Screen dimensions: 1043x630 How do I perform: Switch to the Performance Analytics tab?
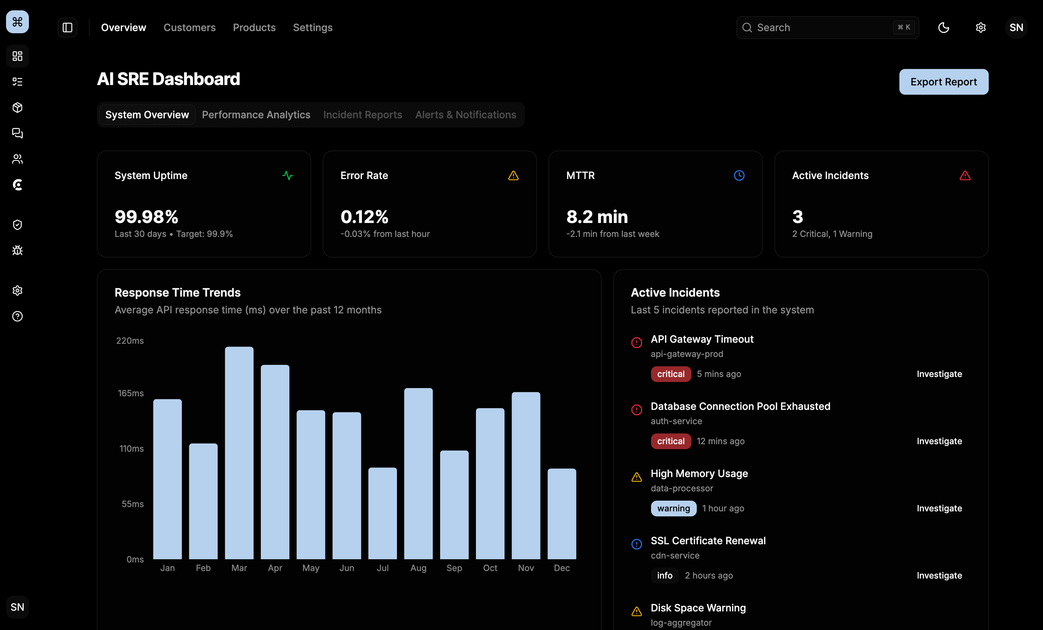pyautogui.click(x=256, y=115)
